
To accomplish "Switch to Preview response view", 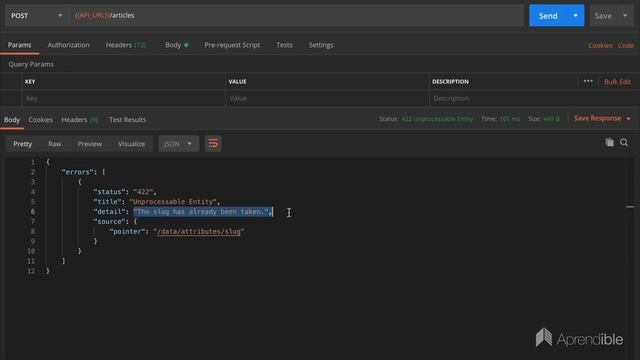I will click(x=90, y=144).
